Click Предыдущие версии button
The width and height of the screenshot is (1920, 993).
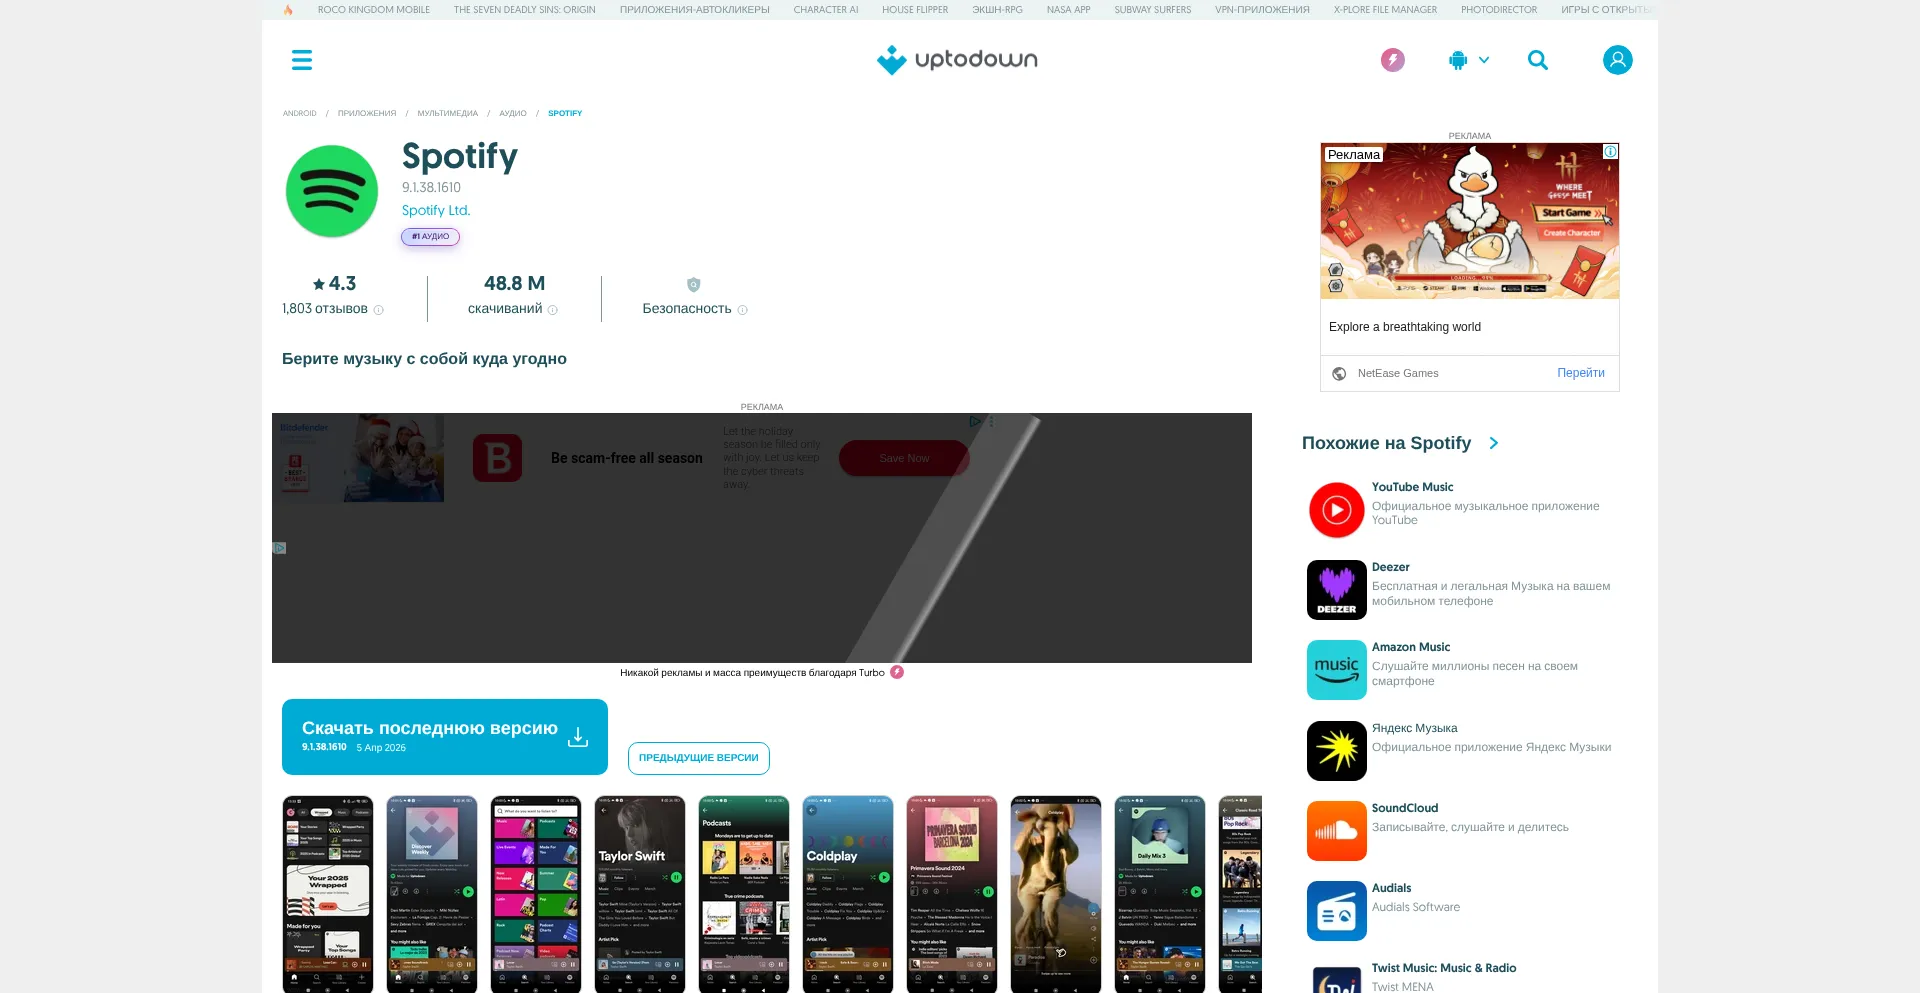click(x=699, y=758)
